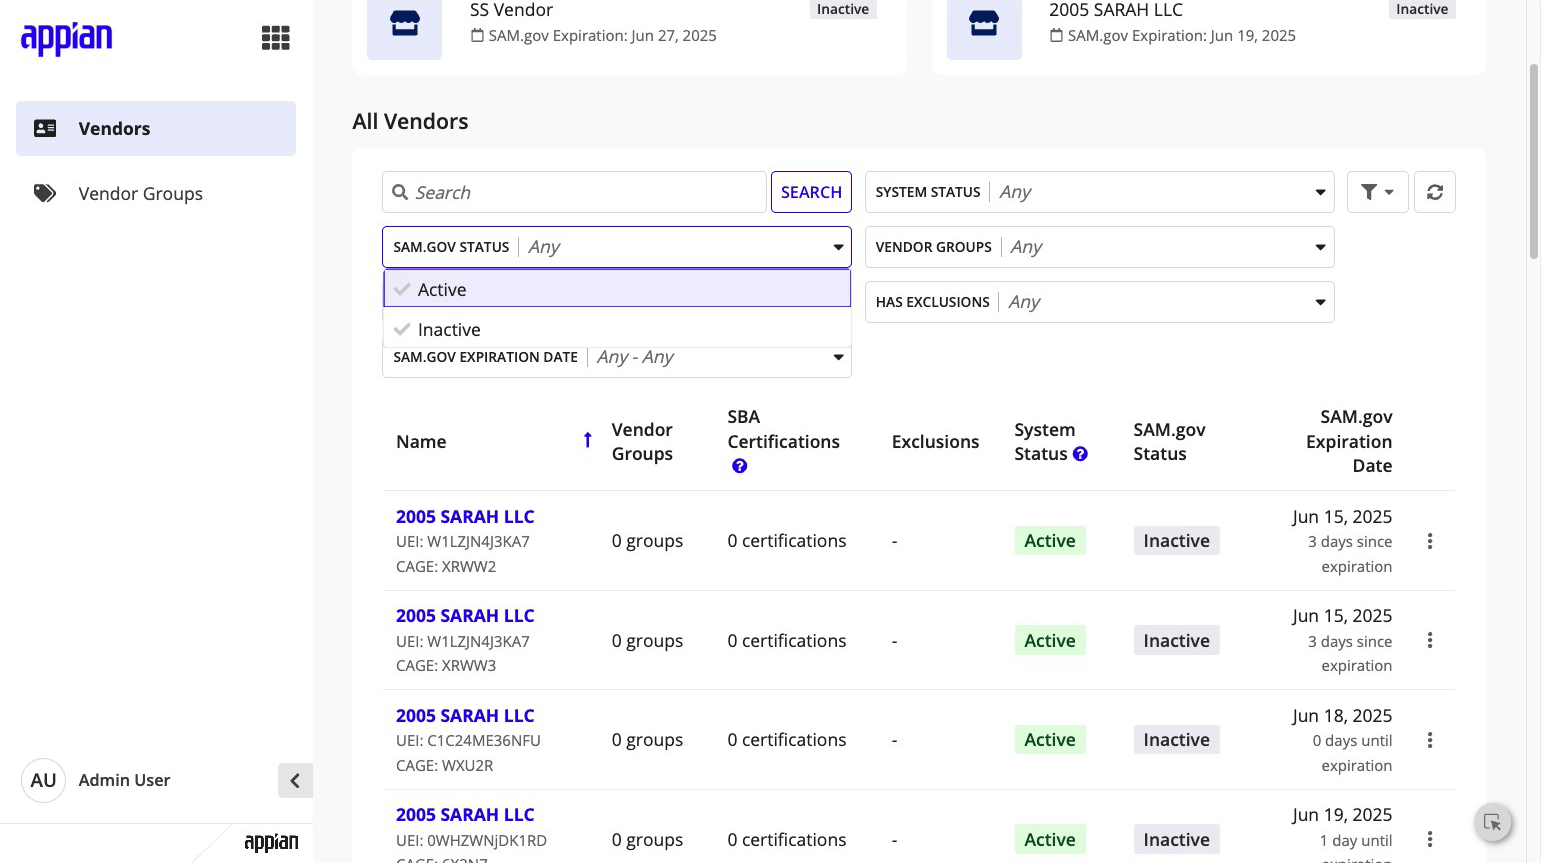Open the 2005 SARAH LLC link with CAGE WXU2R
Viewport: 1541px width, 863px height.
(465, 716)
